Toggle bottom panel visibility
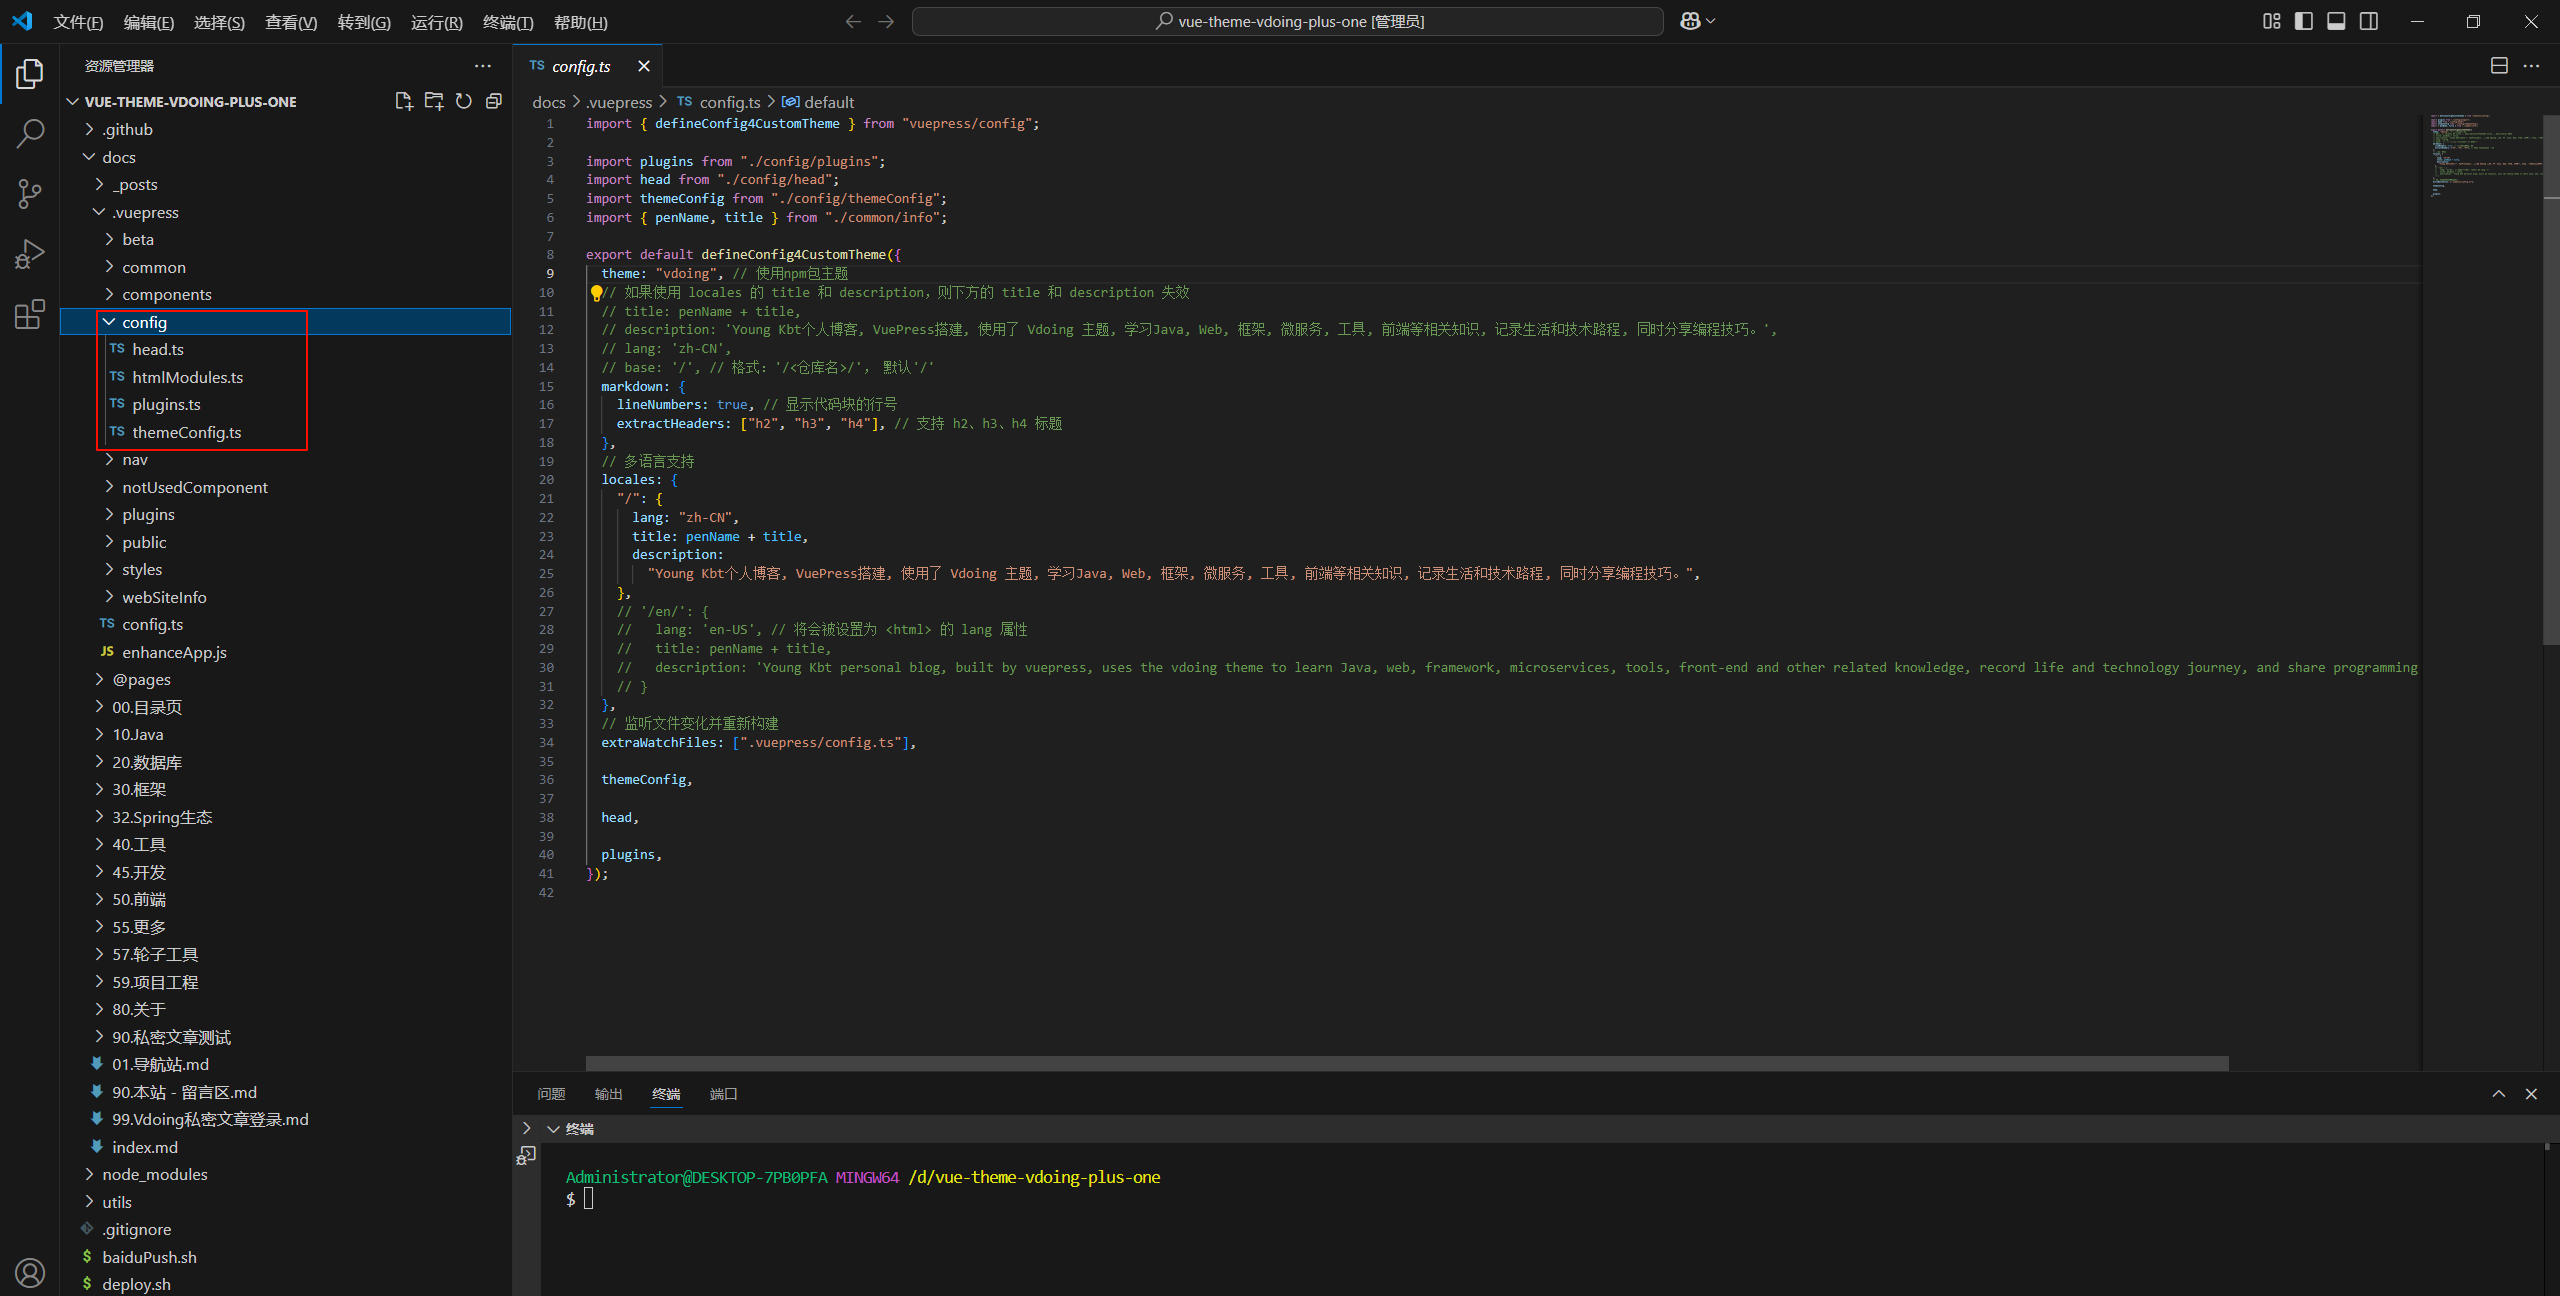The image size is (2560, 1296). coord(2336,21)
